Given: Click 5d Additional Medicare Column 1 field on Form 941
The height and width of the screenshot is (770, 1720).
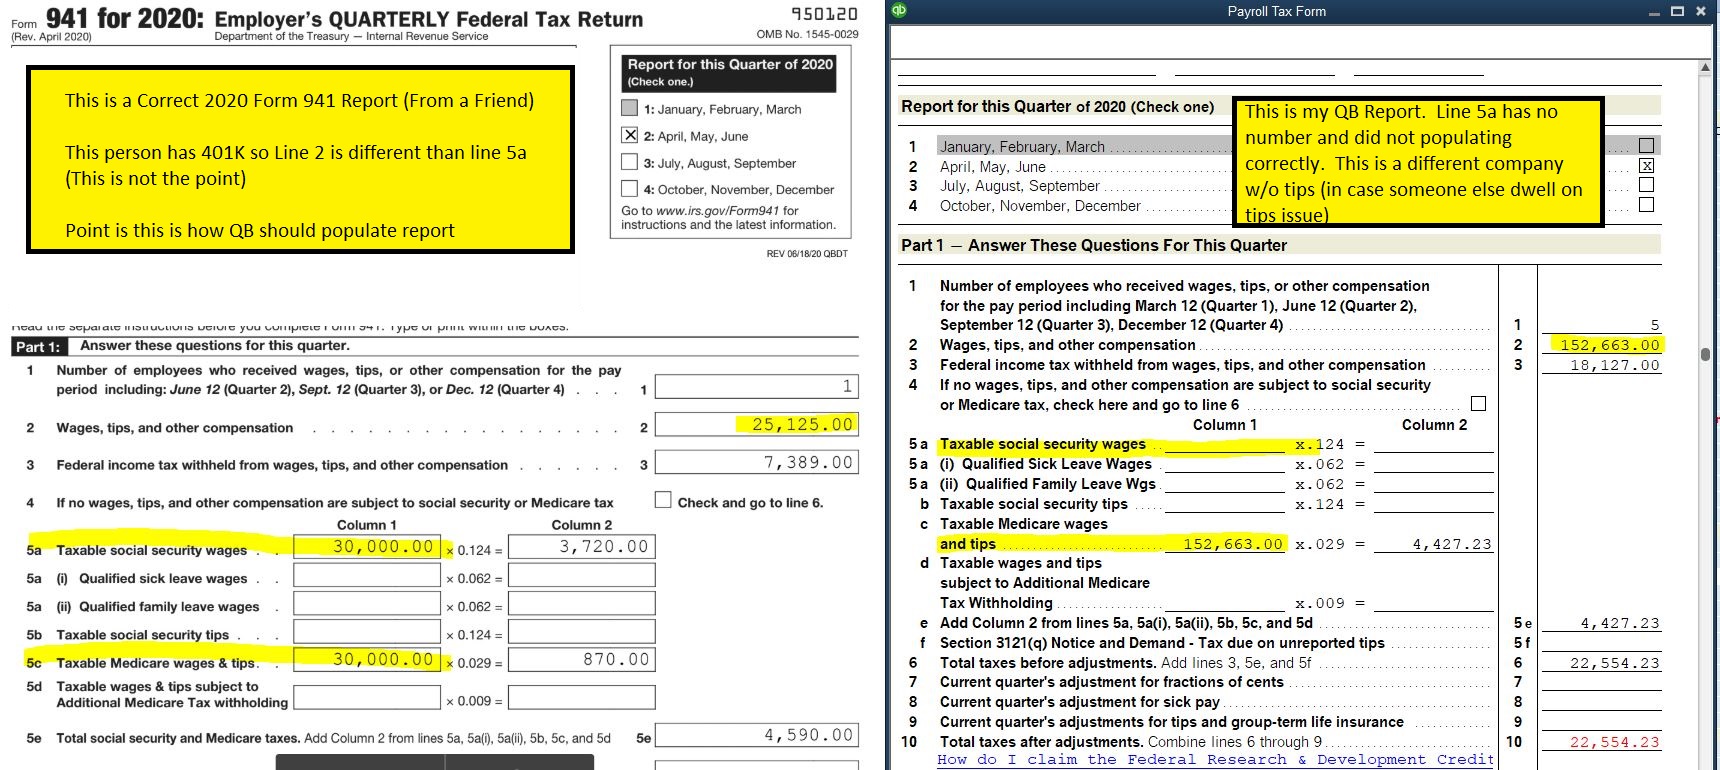Looking at the screenshot, I should coord(367,697).
